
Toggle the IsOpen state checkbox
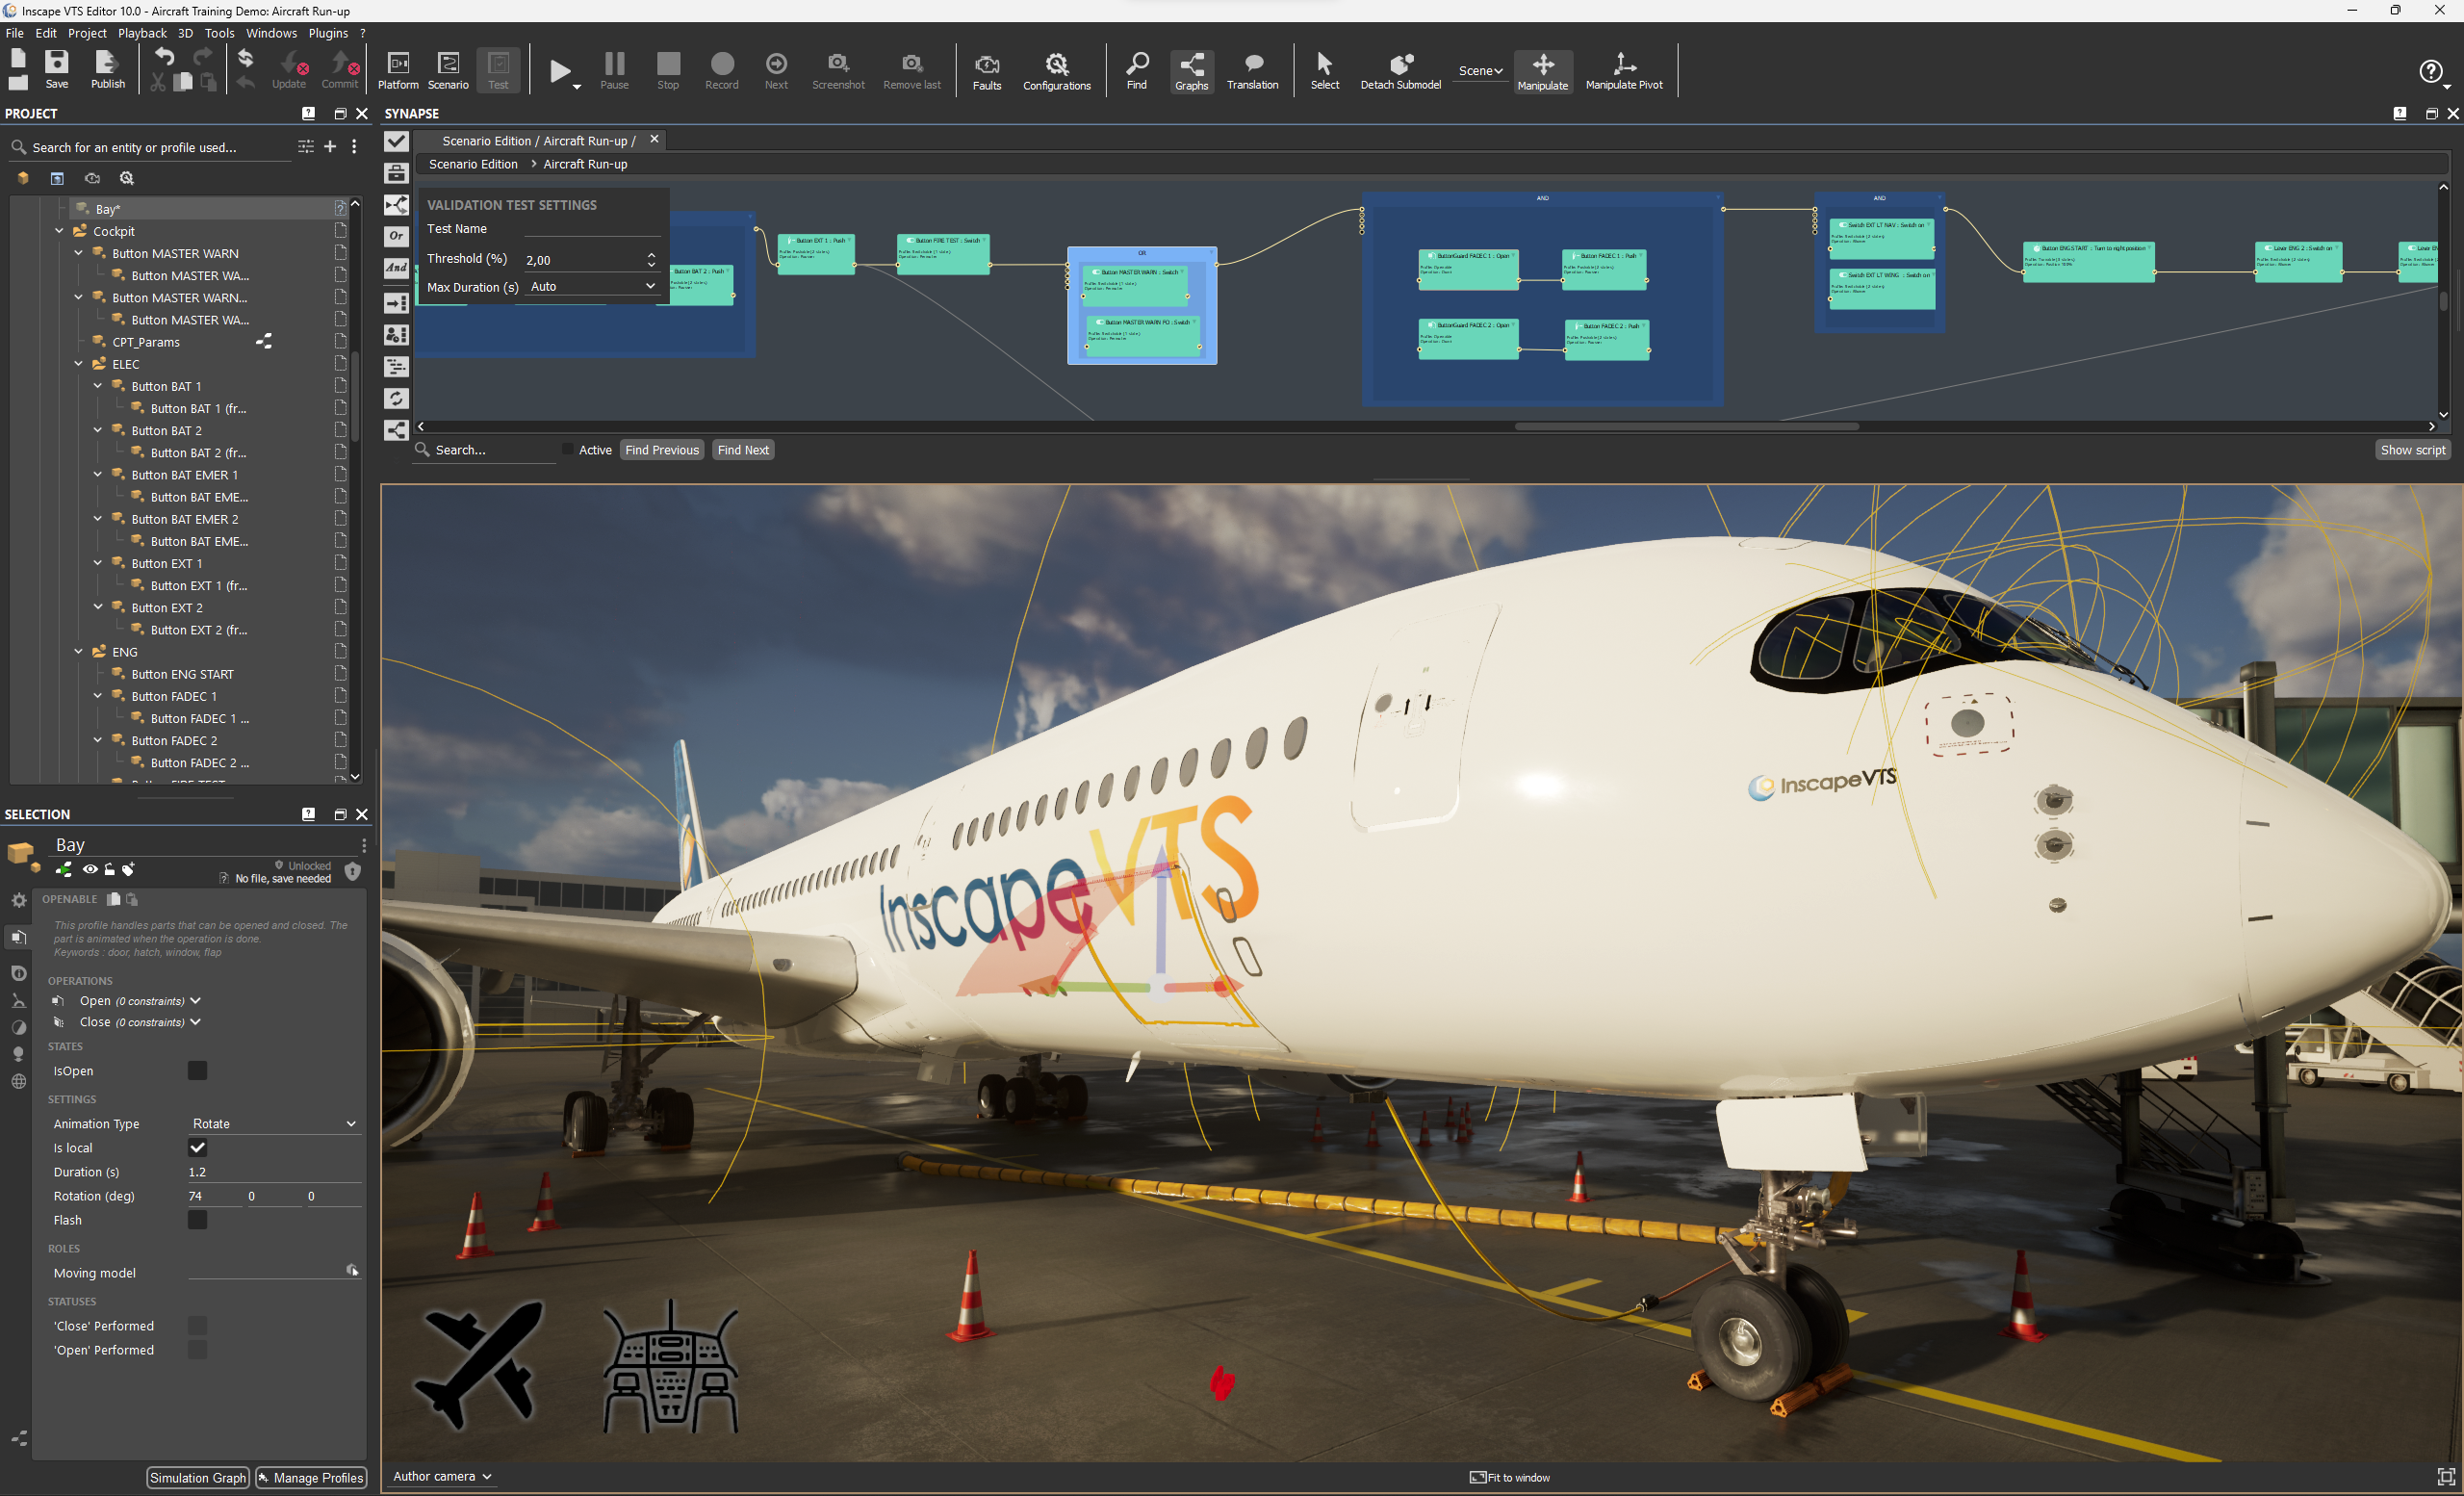(198, 1070)
